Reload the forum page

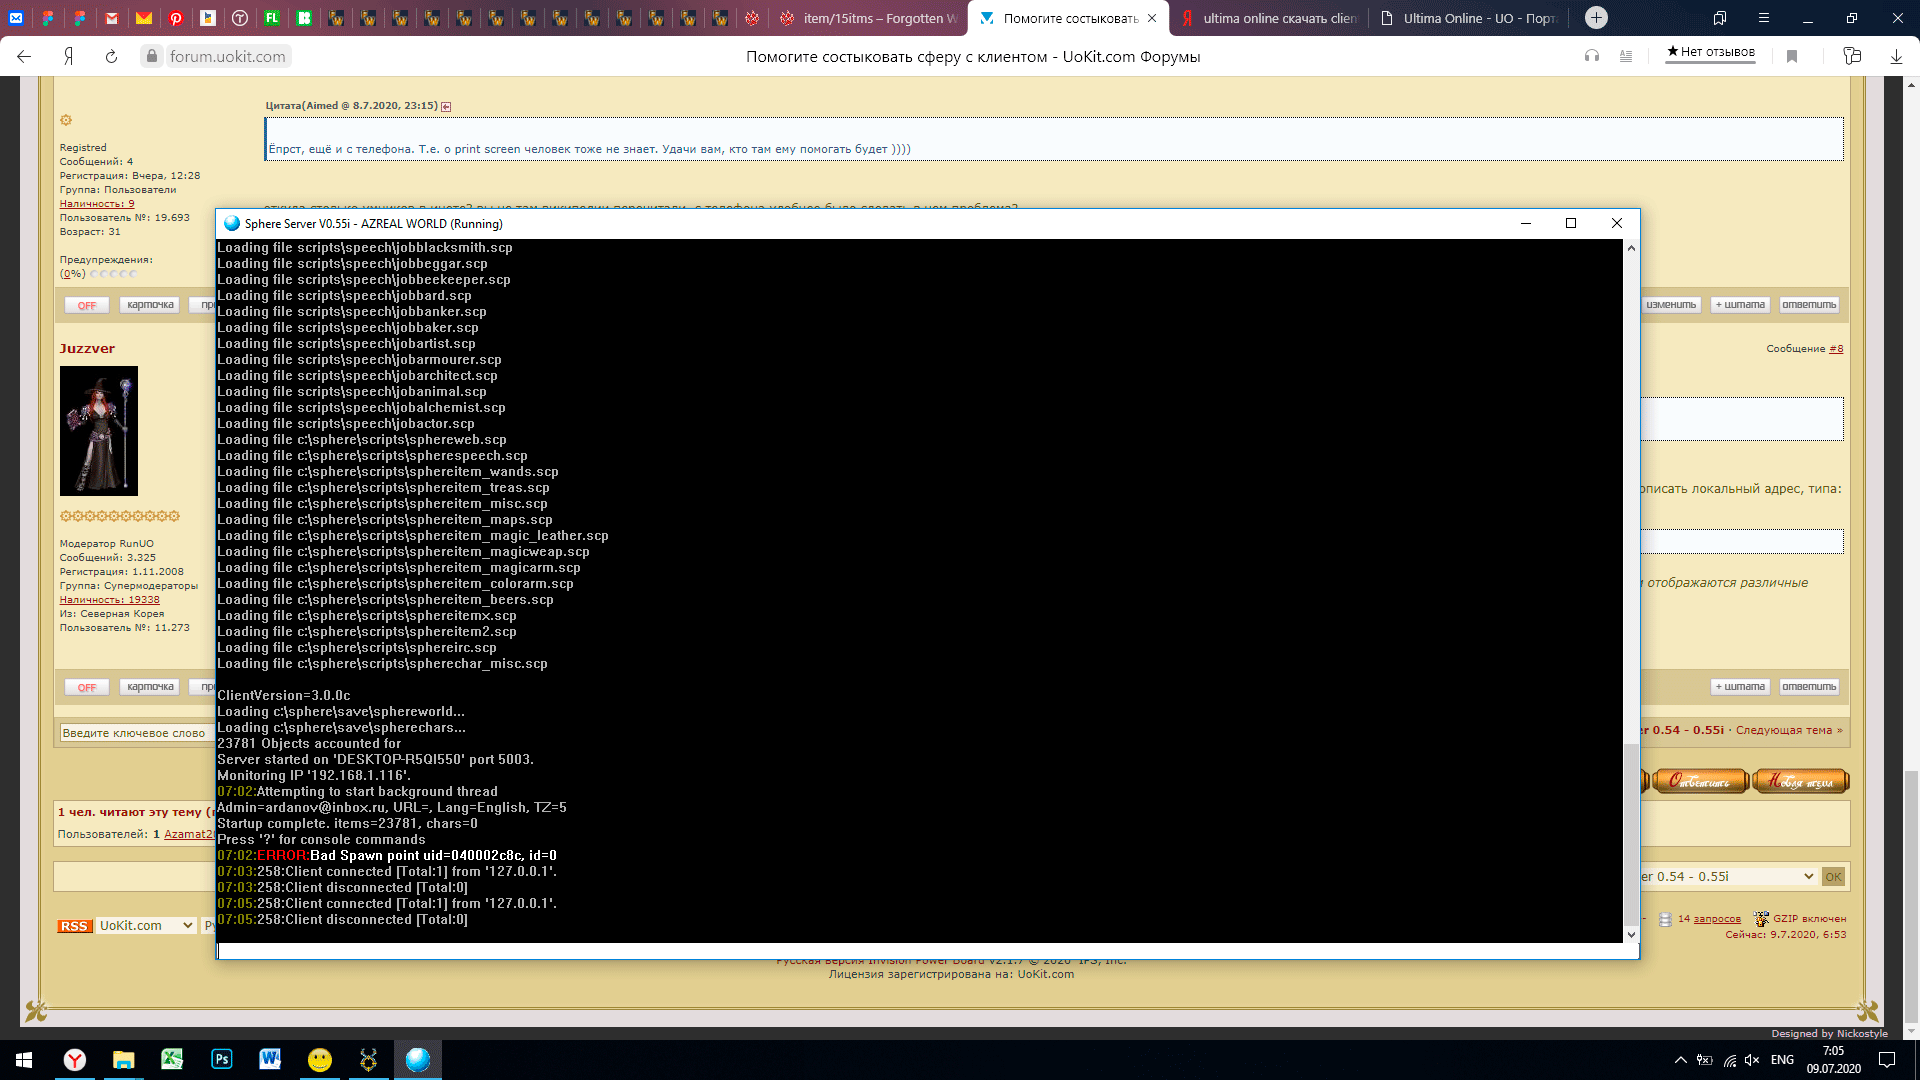point(111,57)
